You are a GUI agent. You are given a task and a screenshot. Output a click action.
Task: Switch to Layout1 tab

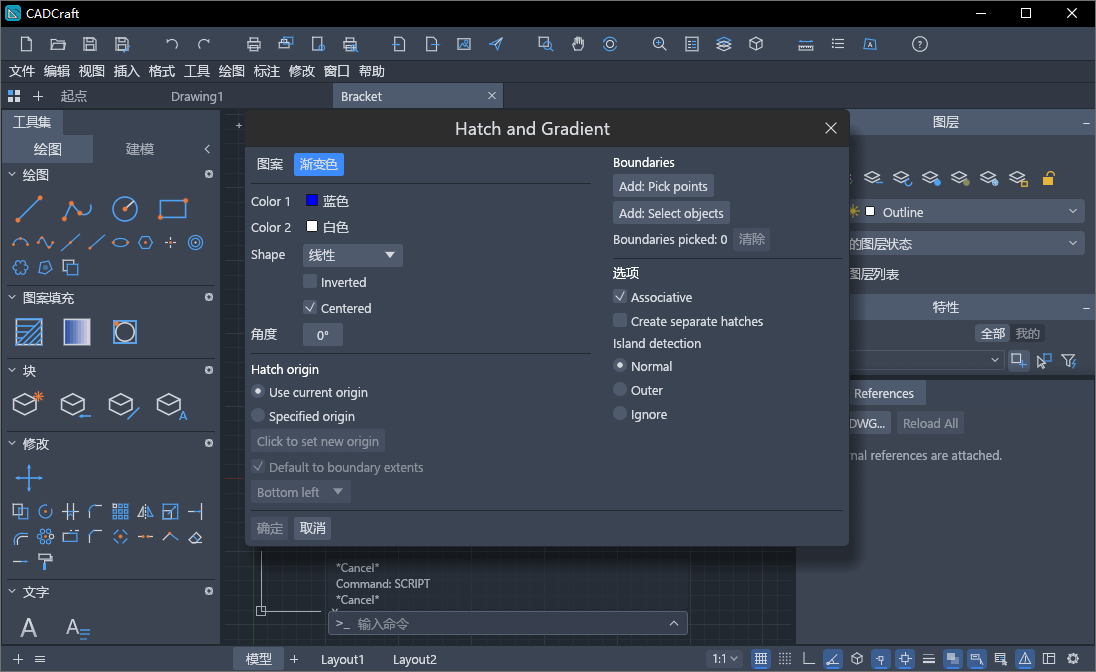click(x=342, y=659)
